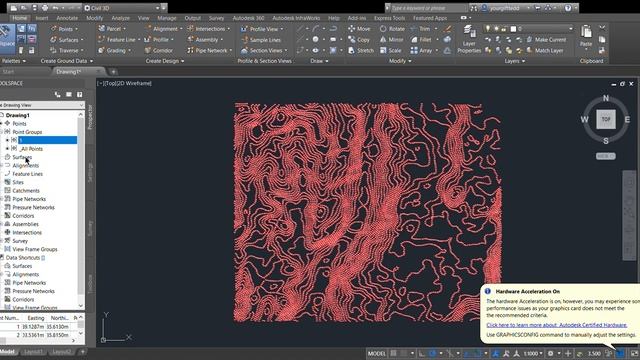Toggle the layer on/off lightbulb icon

pos(488,29)
